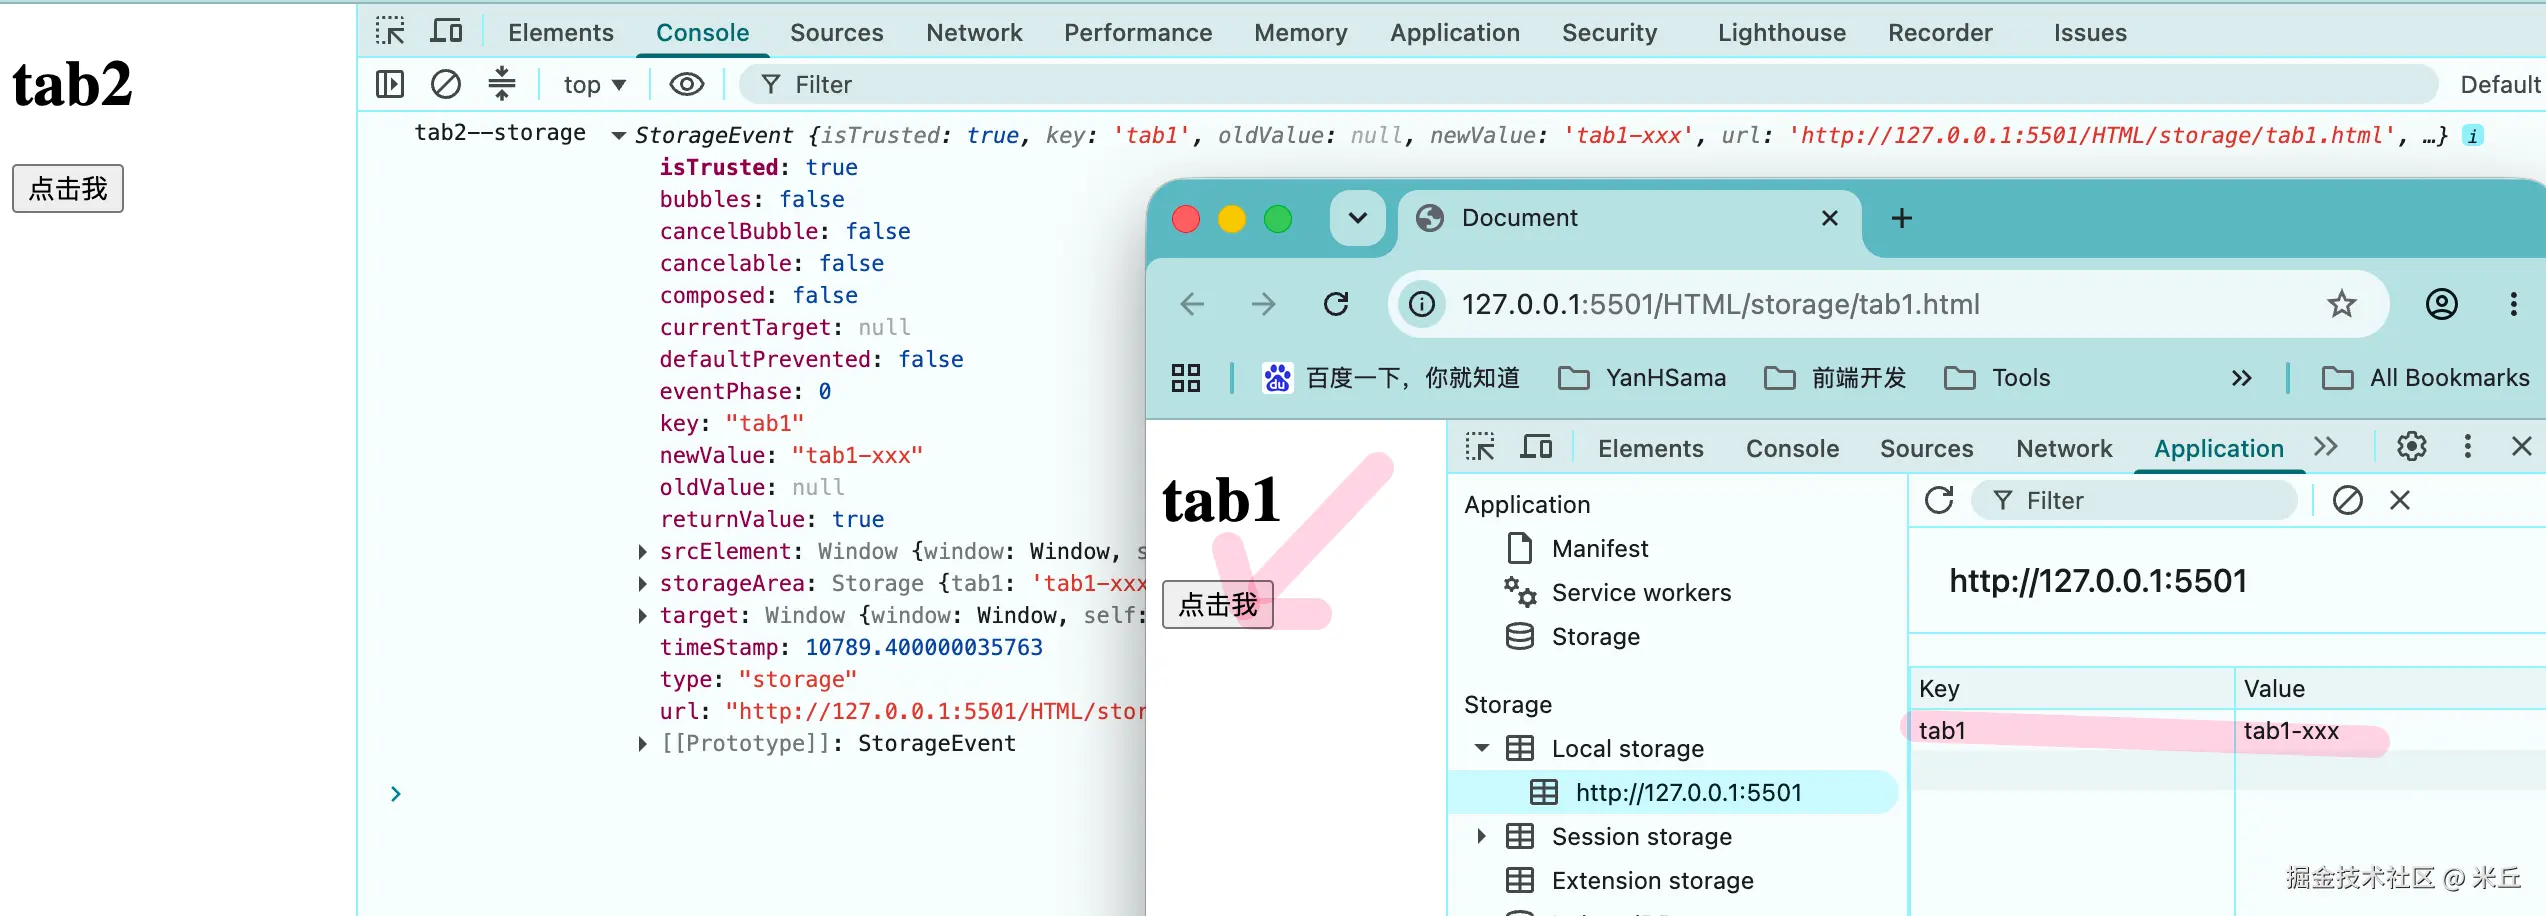Image resolution: width=2546 pixels, height=916 pixels.
Task: Toggle device toolbar in front DevTools
Action: 1536,447
